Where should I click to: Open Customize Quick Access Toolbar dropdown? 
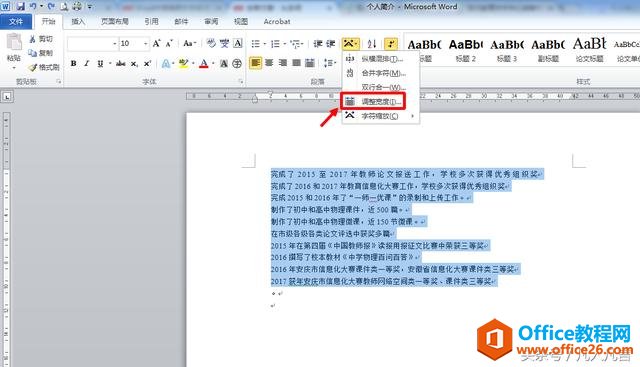point(89,7)
